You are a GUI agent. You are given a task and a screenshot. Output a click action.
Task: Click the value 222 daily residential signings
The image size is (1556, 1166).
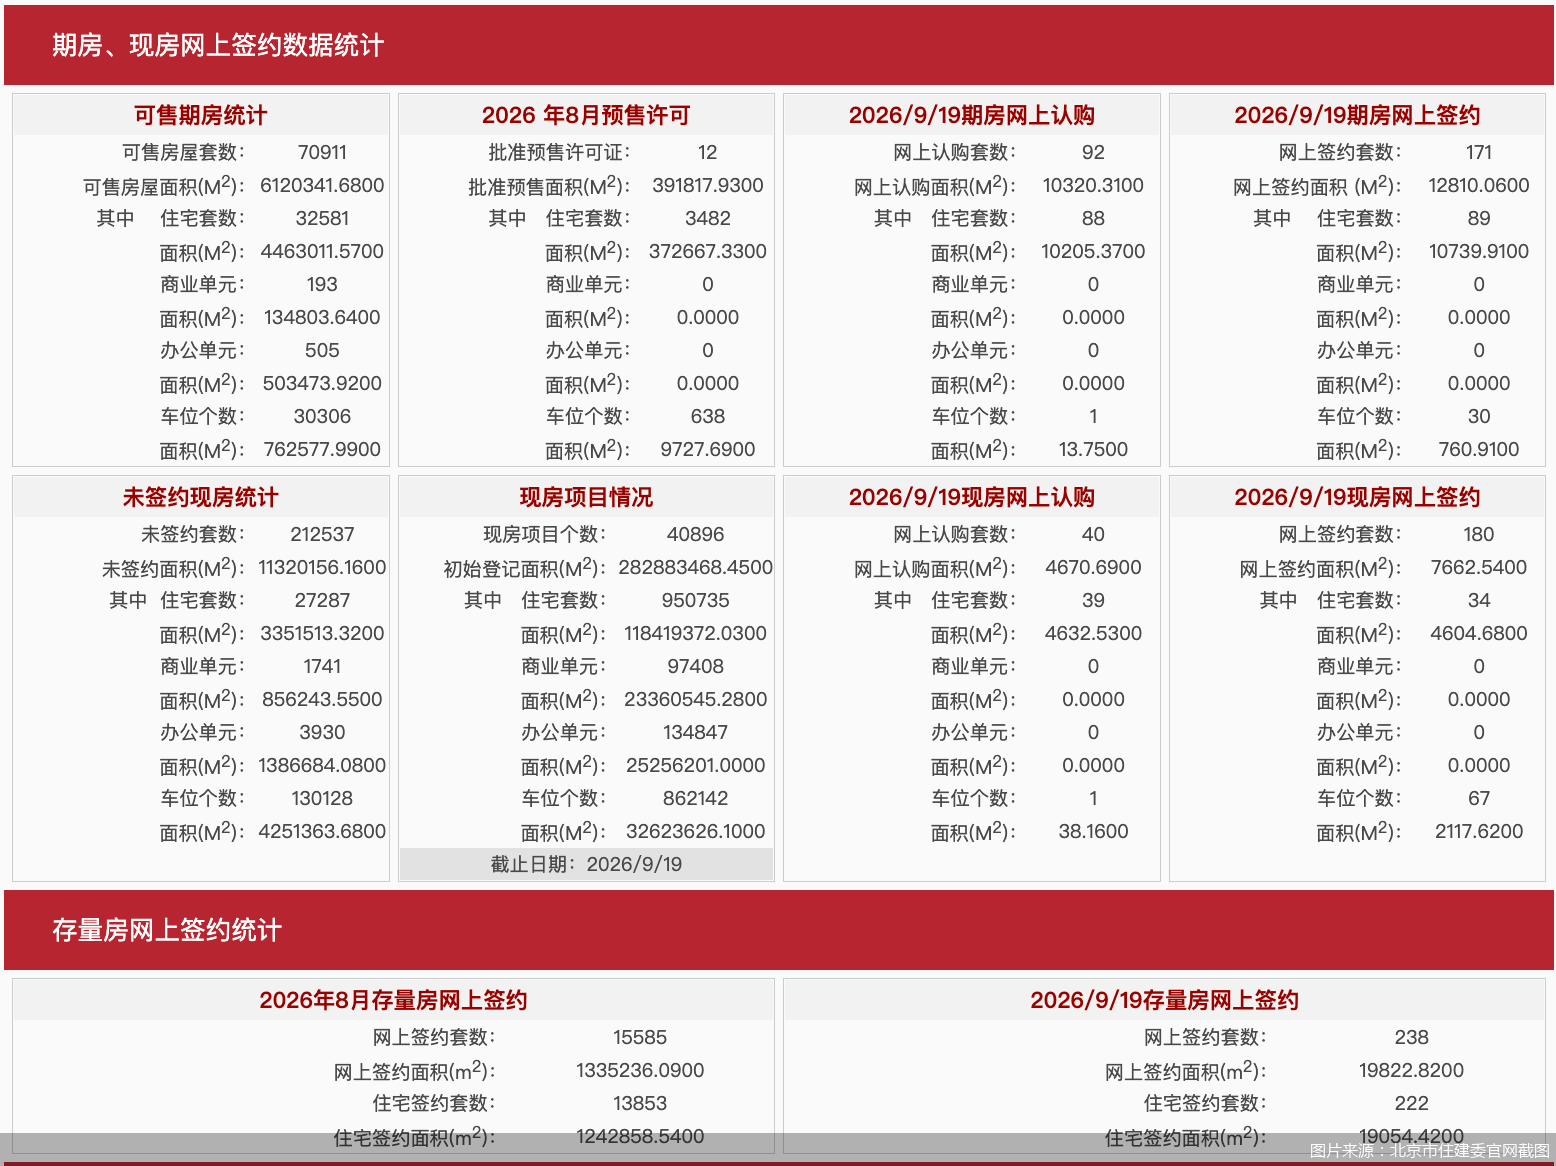1411,1103
